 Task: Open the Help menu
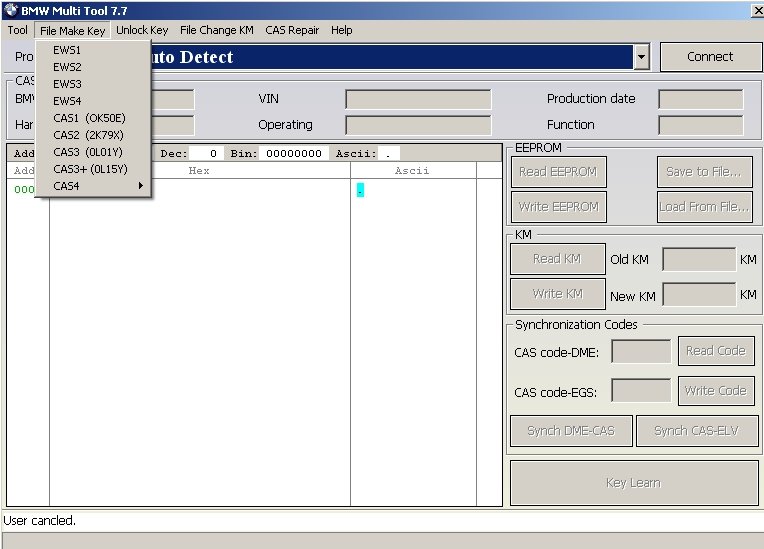pos(341,30)
